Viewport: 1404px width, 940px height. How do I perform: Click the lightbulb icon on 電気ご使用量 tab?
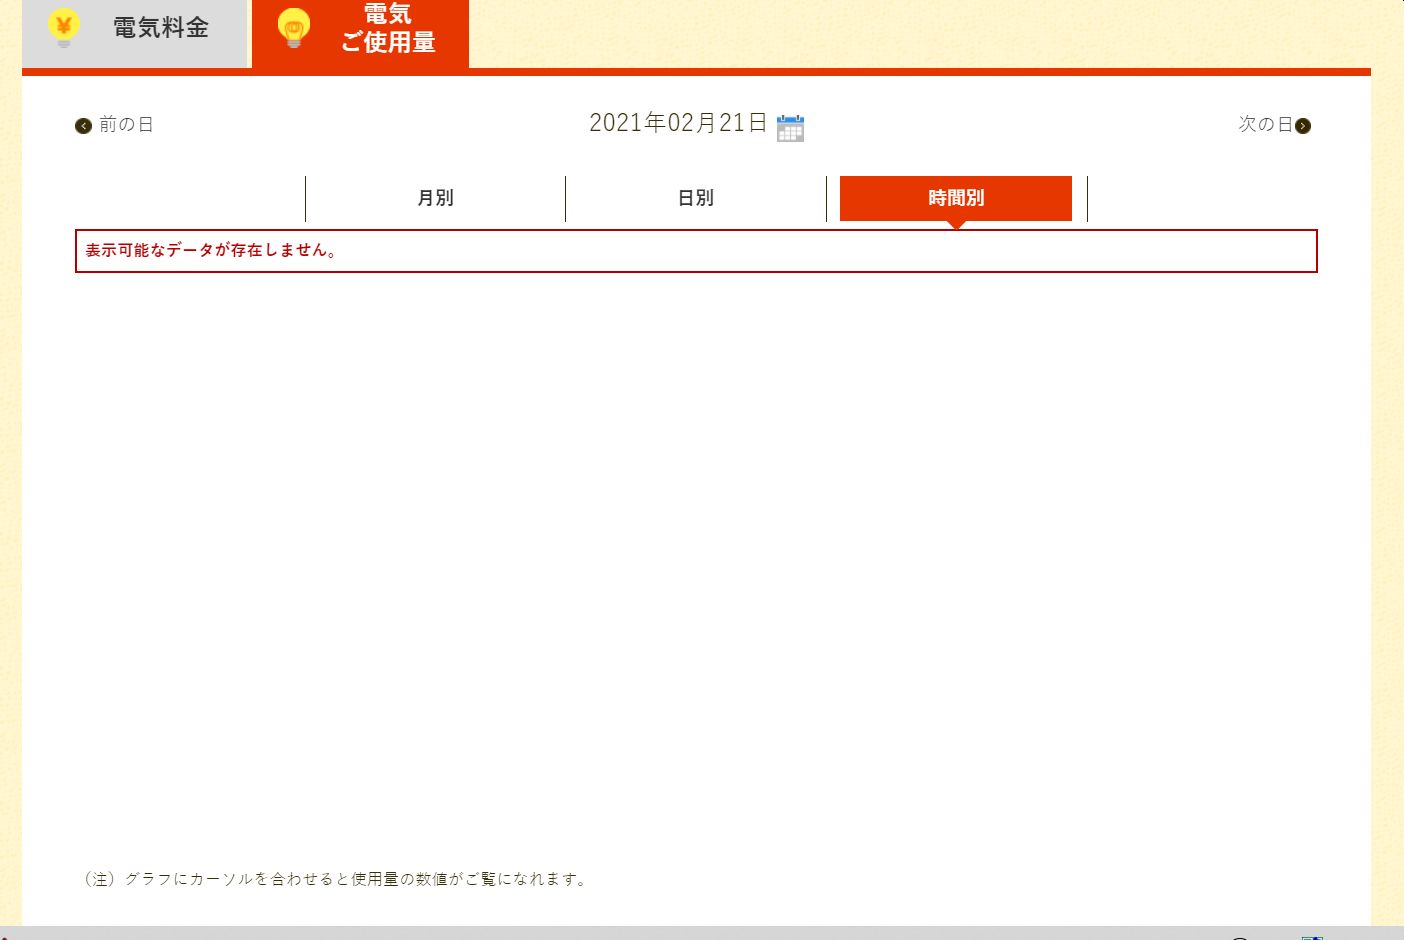(294, 28)
